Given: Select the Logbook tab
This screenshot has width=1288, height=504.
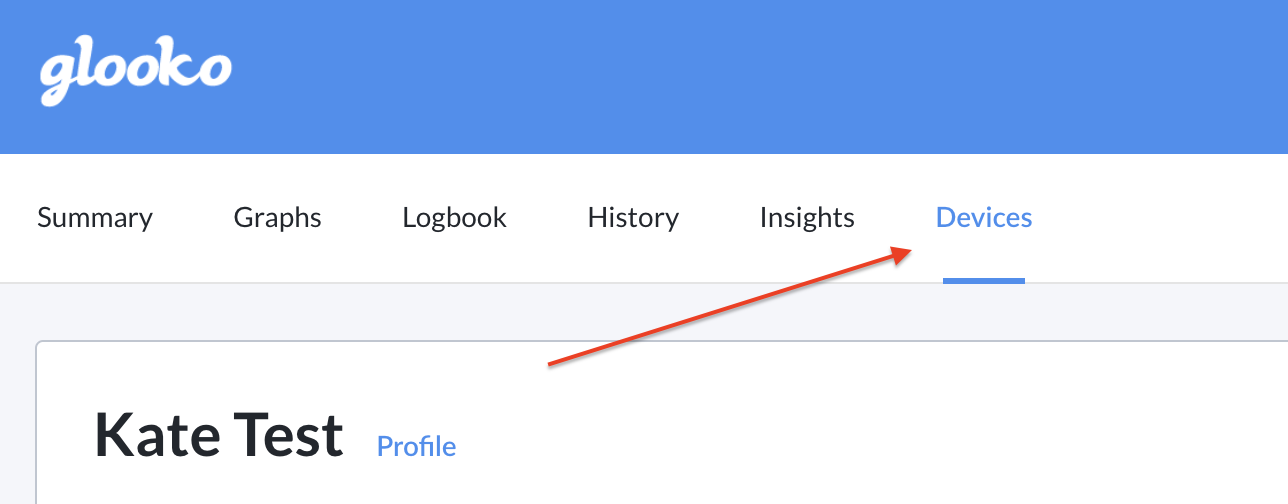Looking at the screenshot, I should (x=455, y=218).
